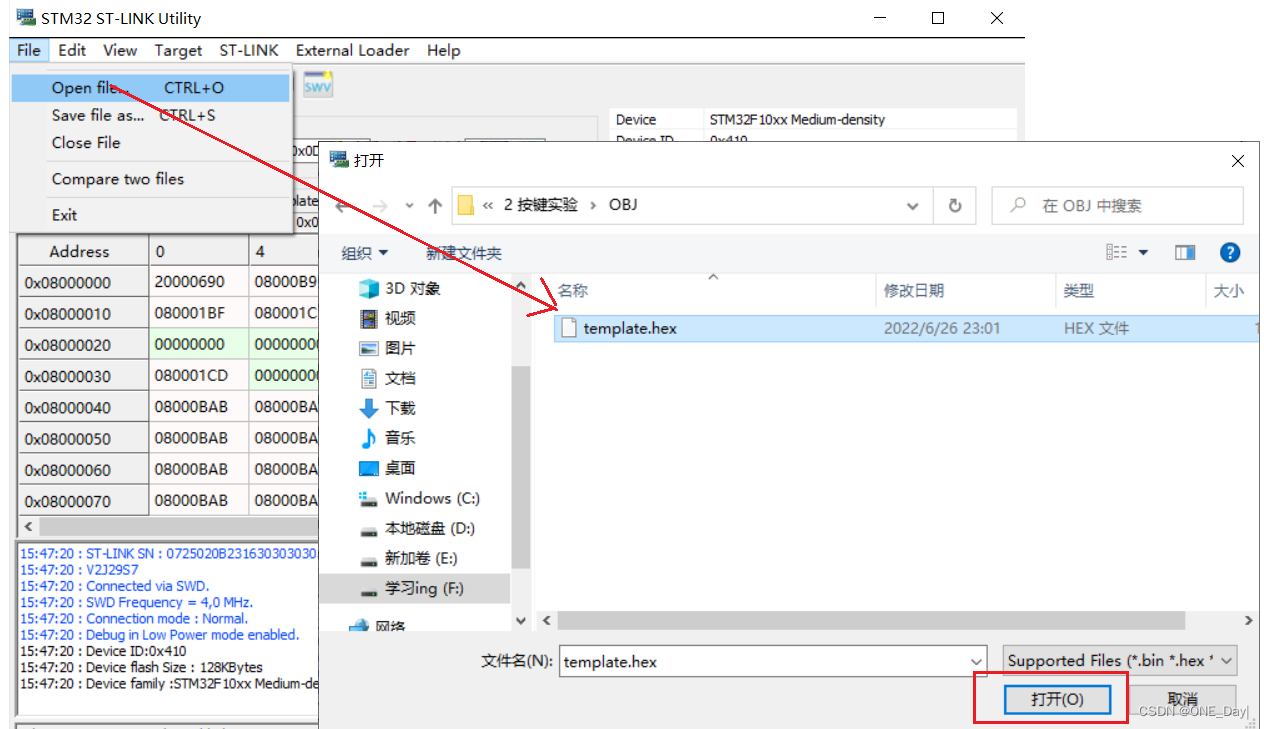Click the 新建文件夹 button

coord(464,253)
